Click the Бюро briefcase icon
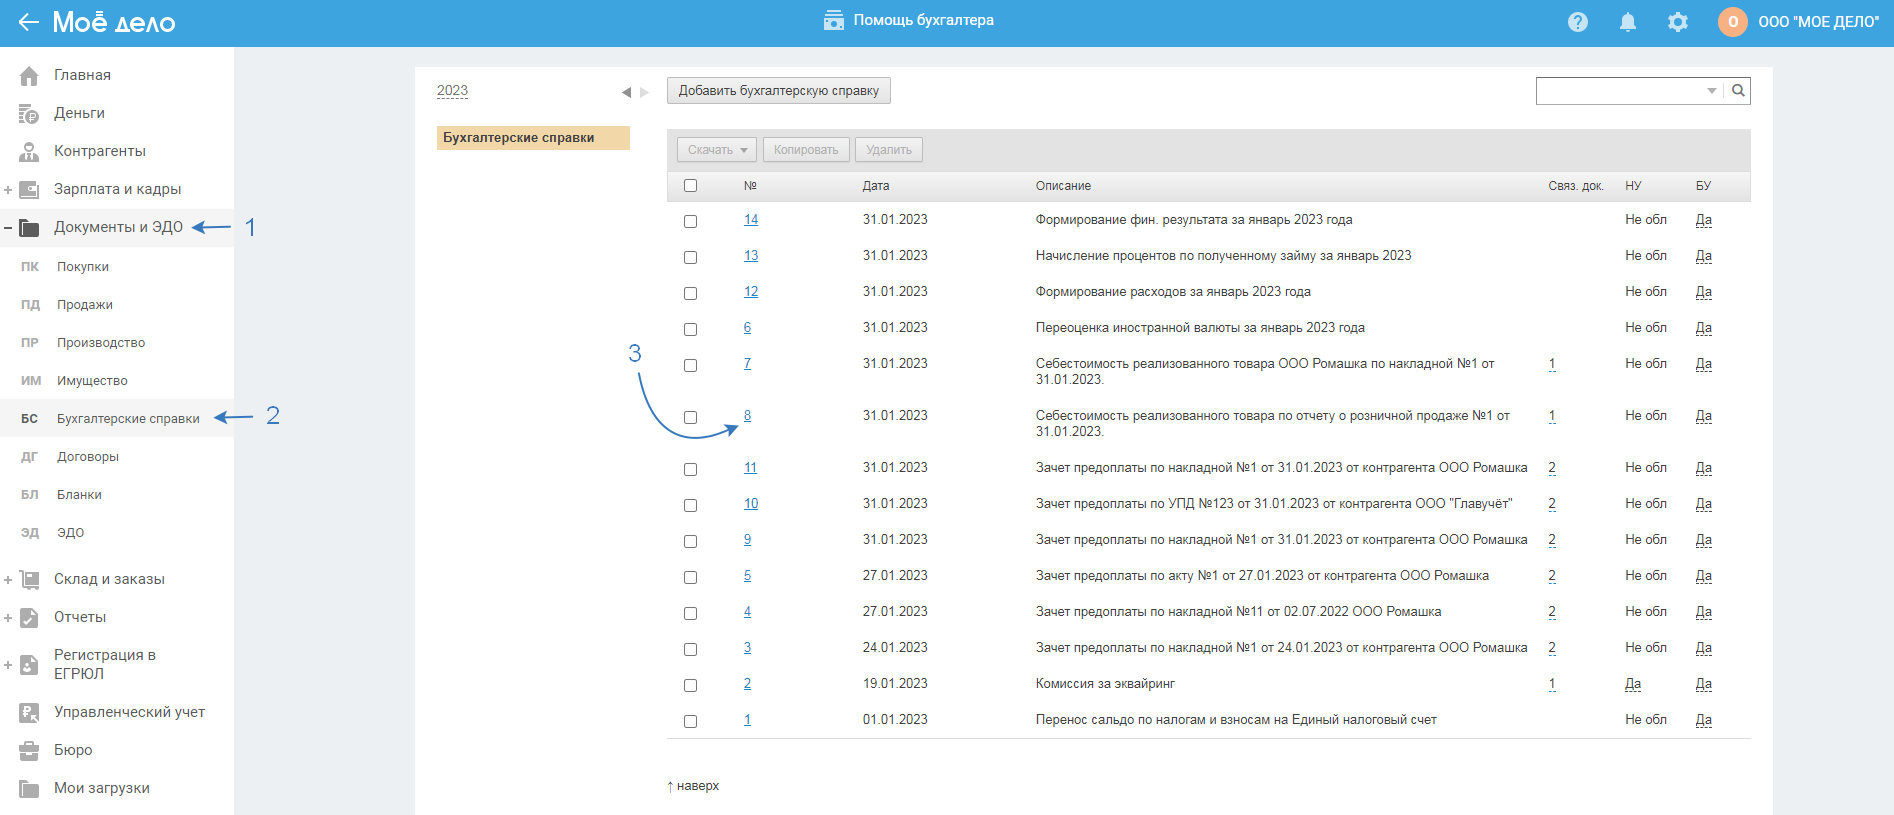Screen dimensions: 1894x815 coord(29,751)
